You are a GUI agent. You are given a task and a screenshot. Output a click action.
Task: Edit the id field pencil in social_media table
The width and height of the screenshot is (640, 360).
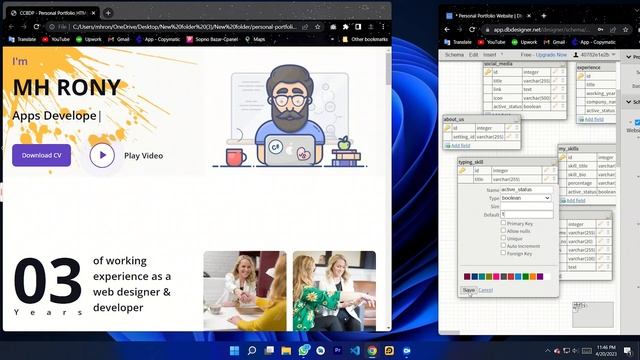[555, 72]
